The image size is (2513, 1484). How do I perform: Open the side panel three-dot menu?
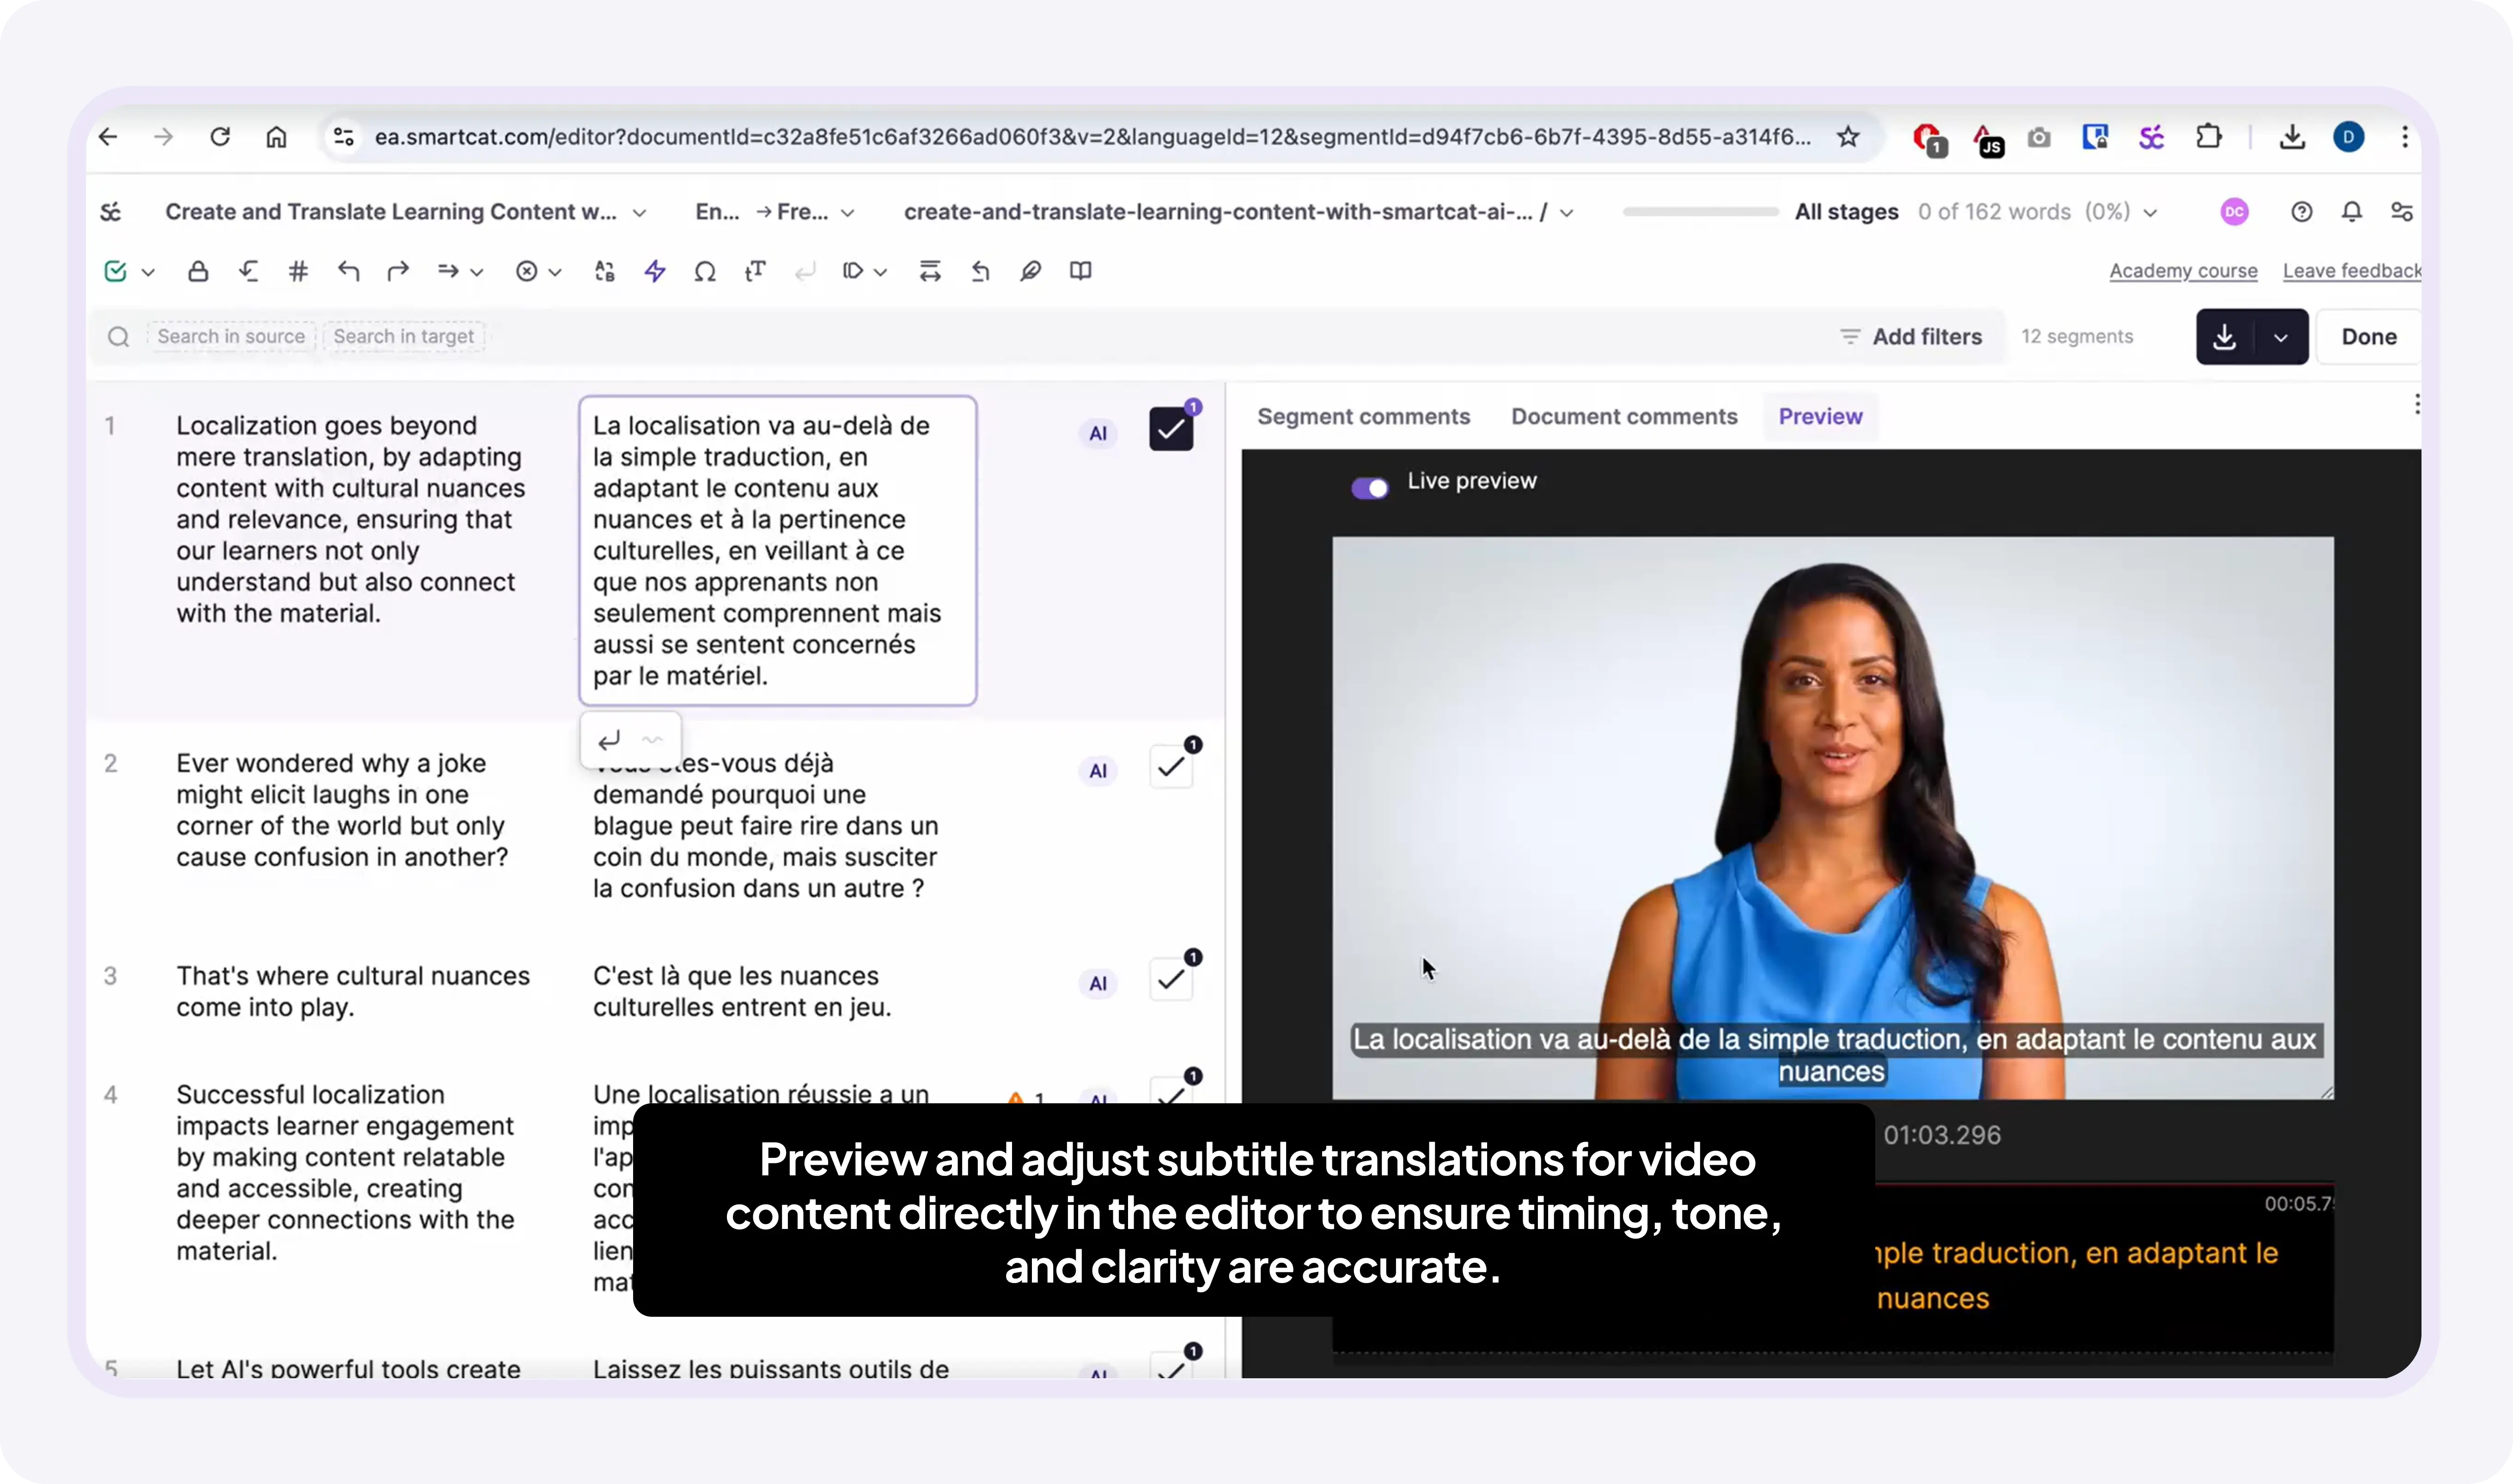click(2417, 404)
